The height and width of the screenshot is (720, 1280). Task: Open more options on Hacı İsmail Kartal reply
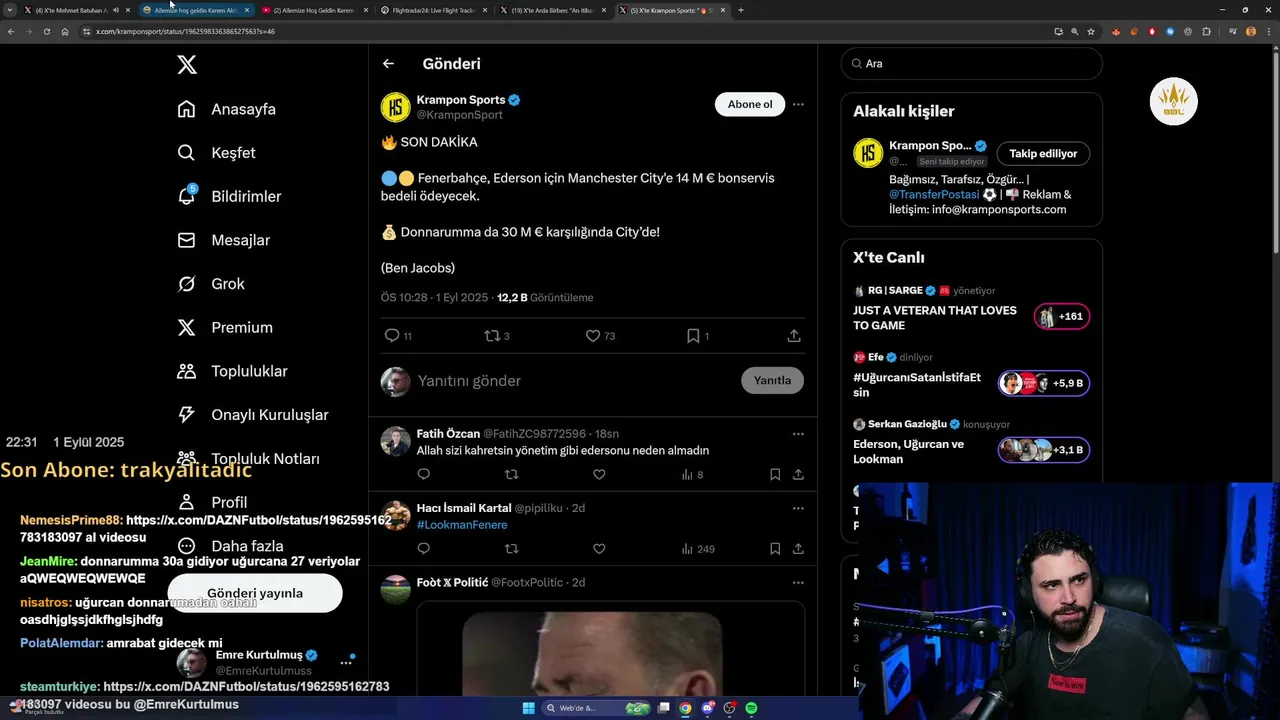(x=798, y=508)
